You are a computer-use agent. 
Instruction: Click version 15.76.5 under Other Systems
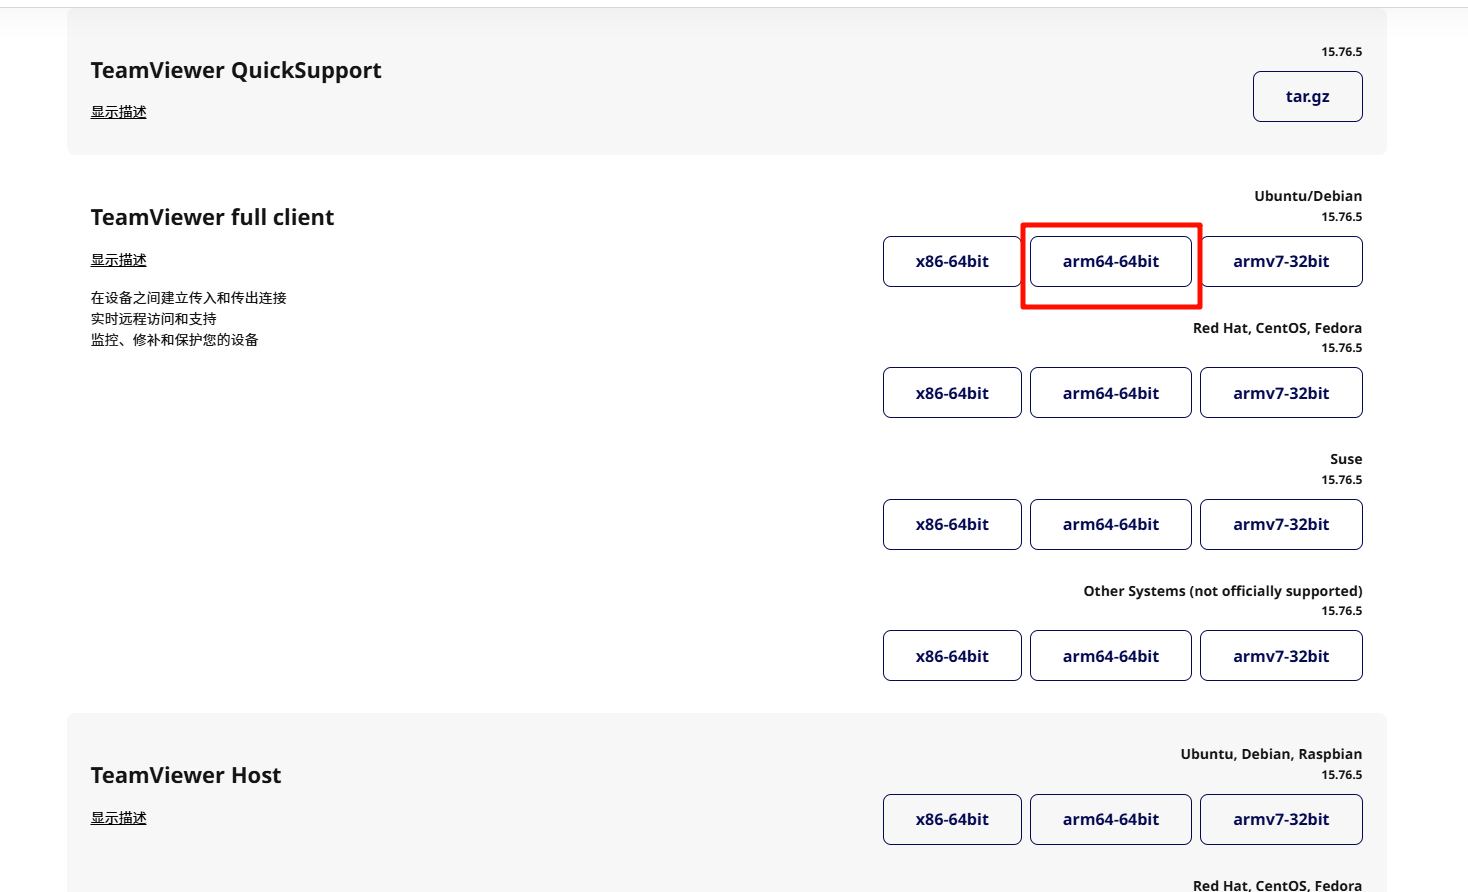point(1341,611)
